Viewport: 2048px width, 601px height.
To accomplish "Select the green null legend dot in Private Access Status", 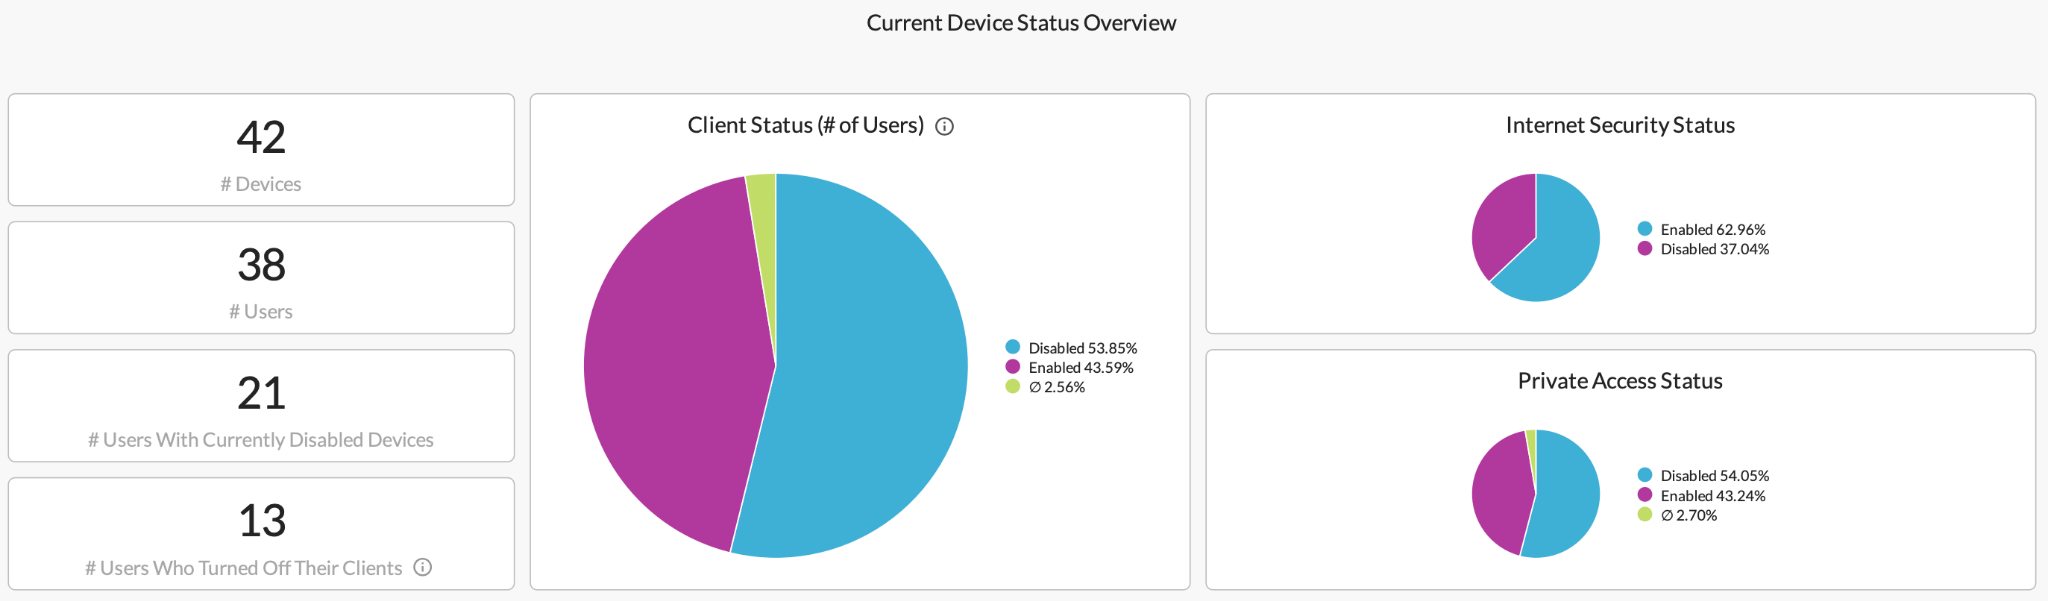I will (x=1643, y=516).
